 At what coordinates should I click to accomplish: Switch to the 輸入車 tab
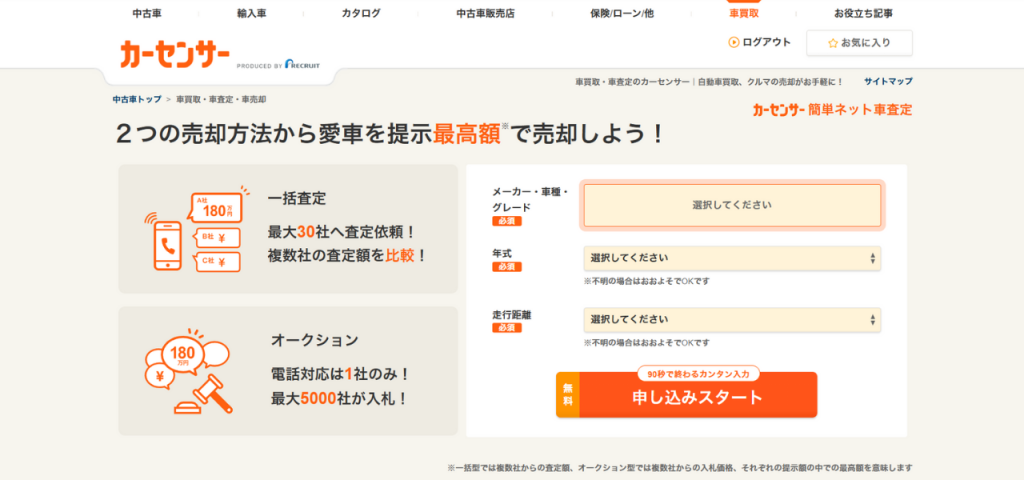tap(252, 13)
